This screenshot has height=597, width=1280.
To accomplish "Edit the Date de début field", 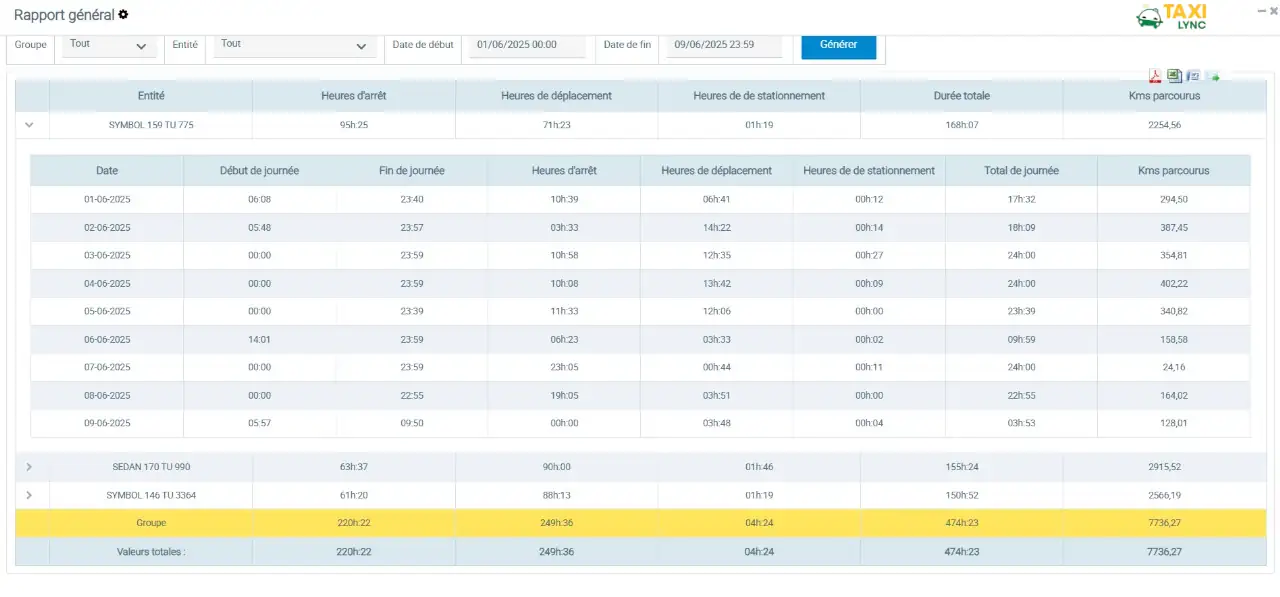I will pyautogui.click(x=529, y=45).
